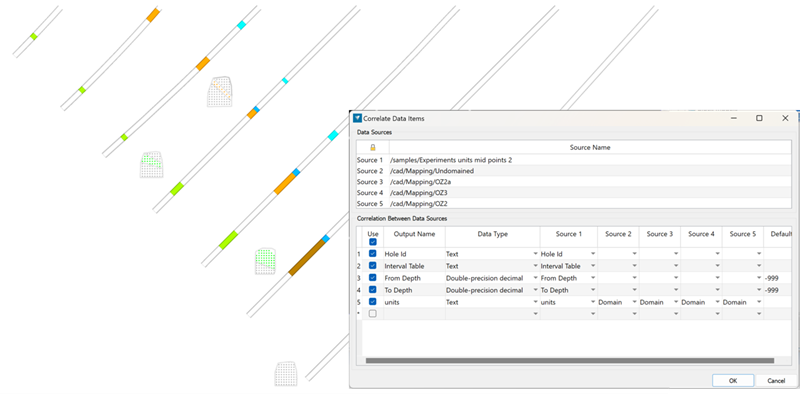The height and width of the screenshot is (394, 800).
Task: Click the Correlate Data Items title bar icon
Action: 357,118
